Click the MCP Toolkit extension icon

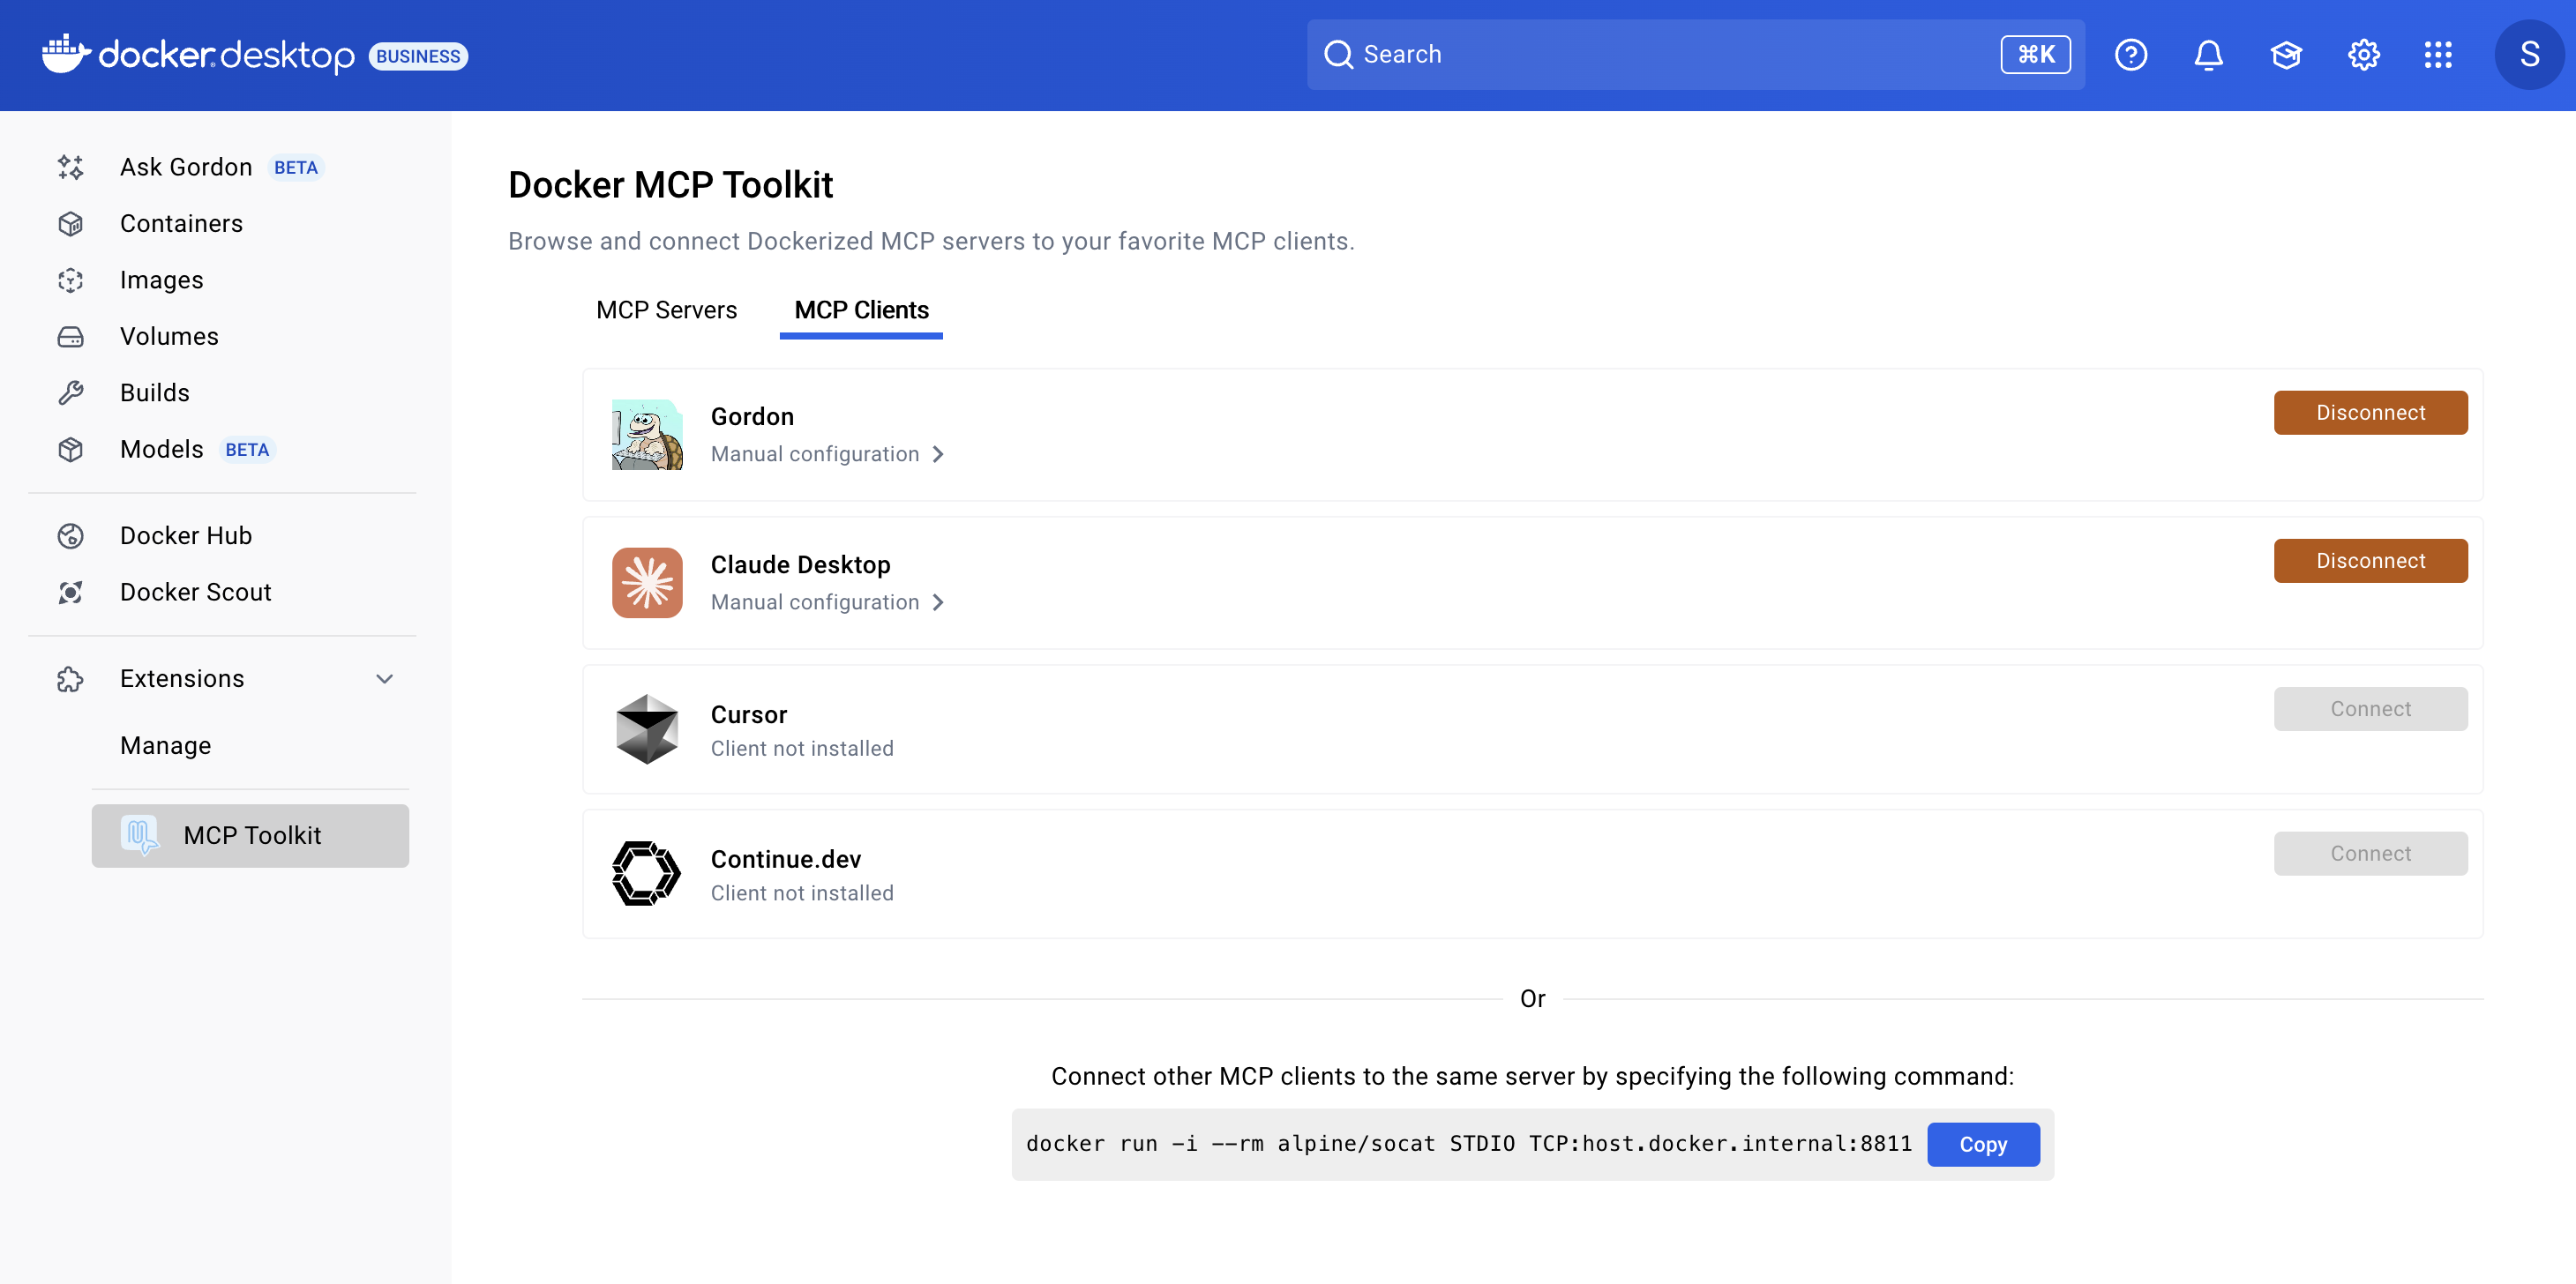[140, 835]
